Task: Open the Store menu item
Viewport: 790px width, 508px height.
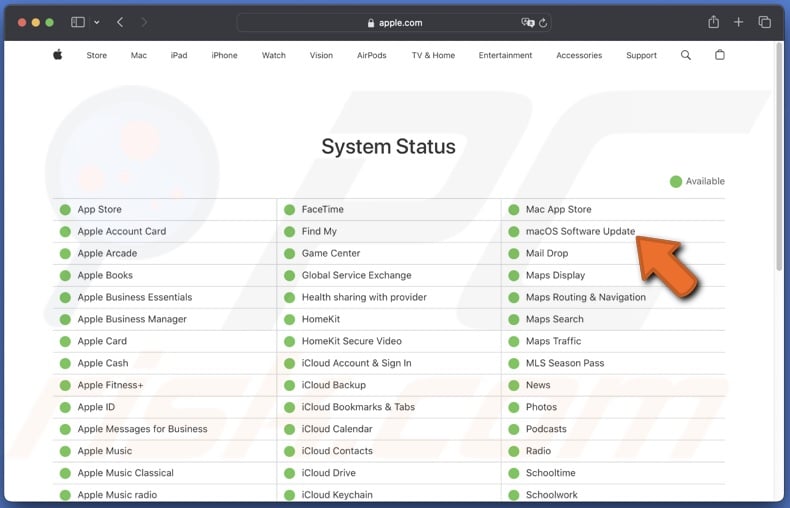Action: click(x=97, y=55)
